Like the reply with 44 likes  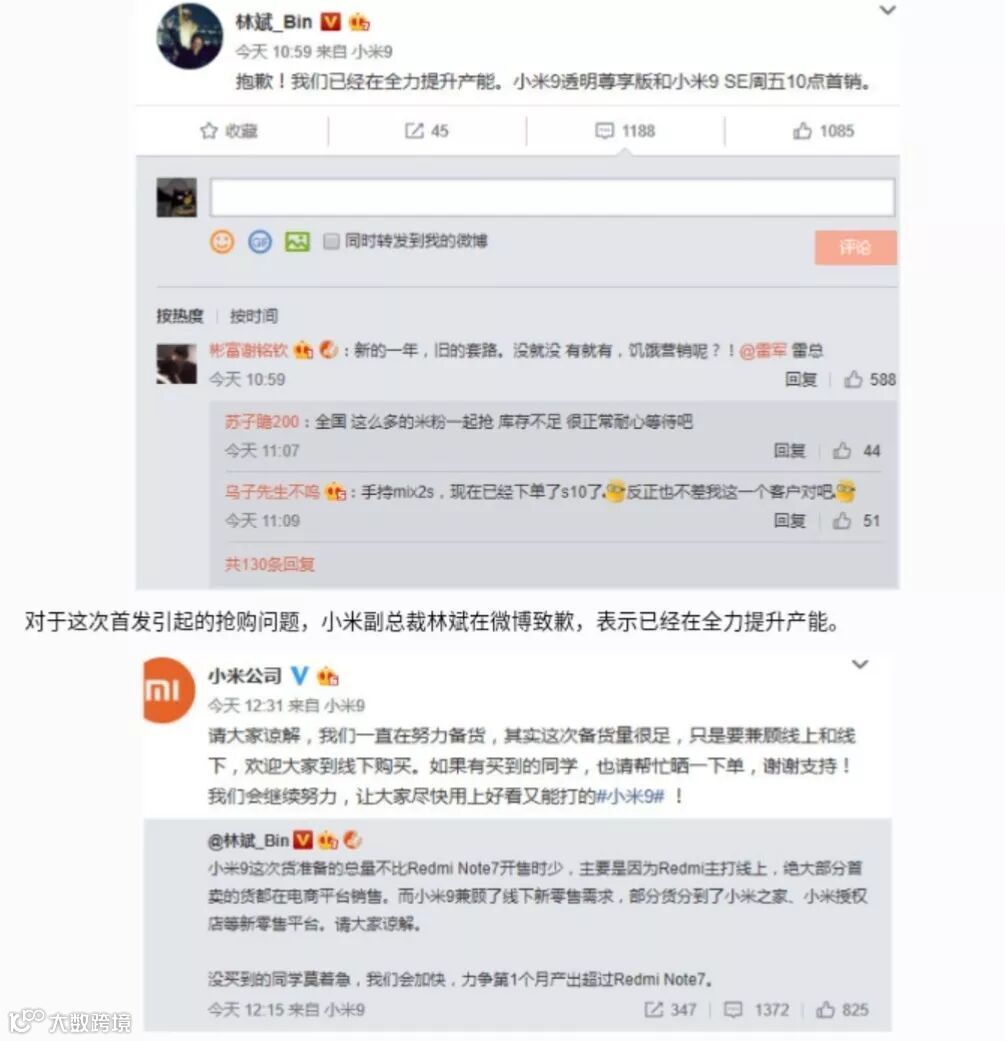856,451
